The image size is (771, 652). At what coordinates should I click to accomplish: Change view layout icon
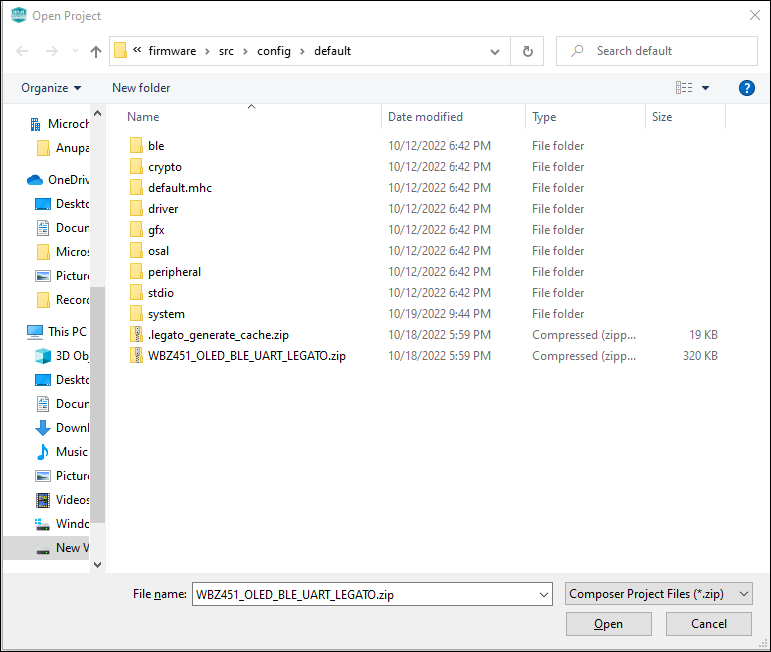tap(684, 88)
